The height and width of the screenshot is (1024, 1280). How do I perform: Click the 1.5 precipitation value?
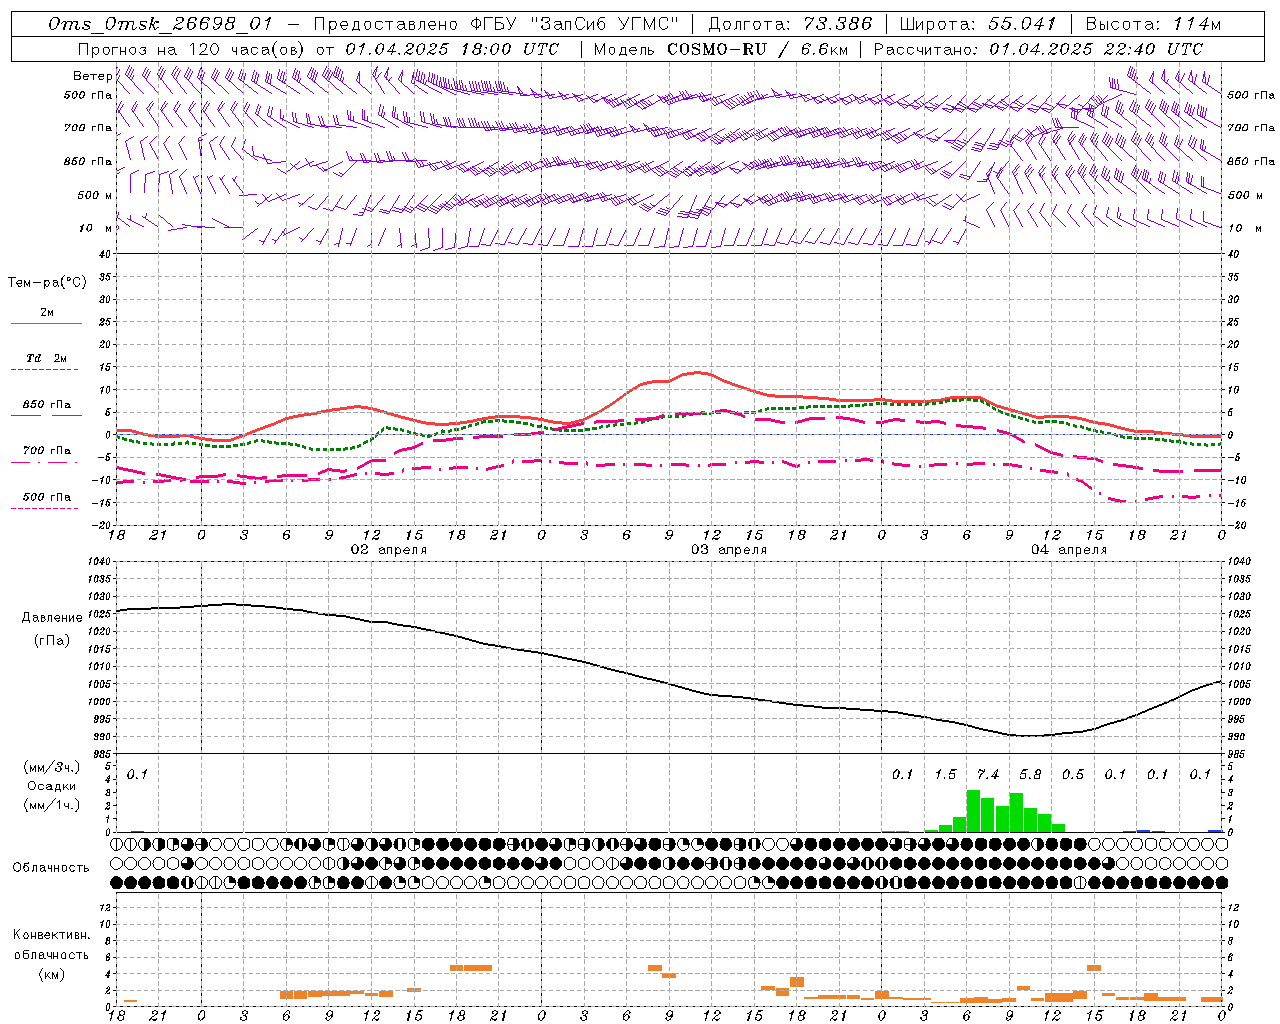pyautogui.click(x=945, y=775)
